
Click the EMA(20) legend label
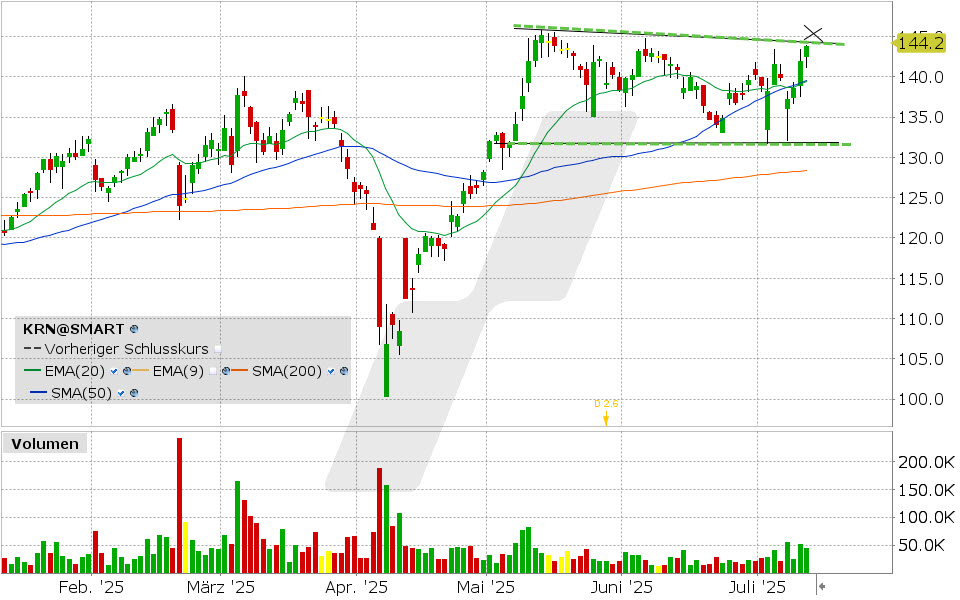pyautogui.click(x=75, y=371)
